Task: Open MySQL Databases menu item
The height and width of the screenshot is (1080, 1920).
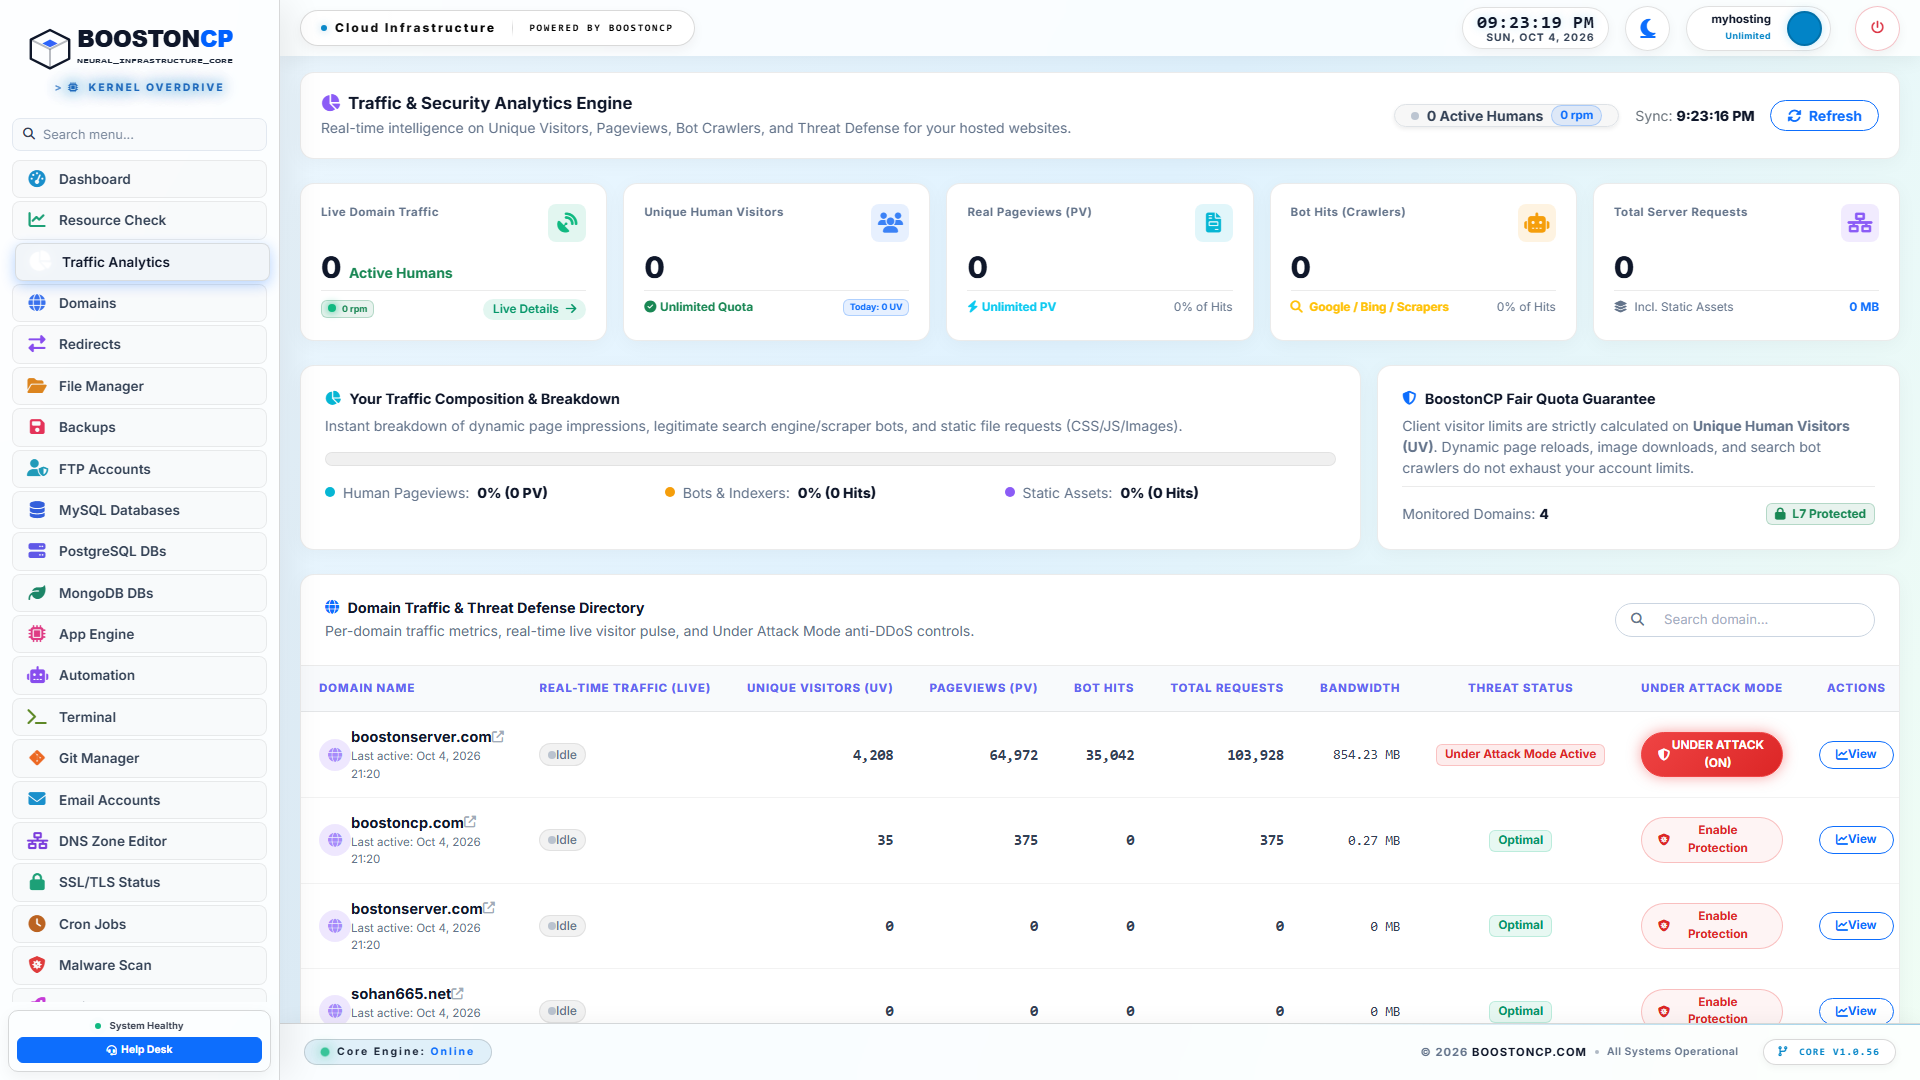Action: [140, 510]
